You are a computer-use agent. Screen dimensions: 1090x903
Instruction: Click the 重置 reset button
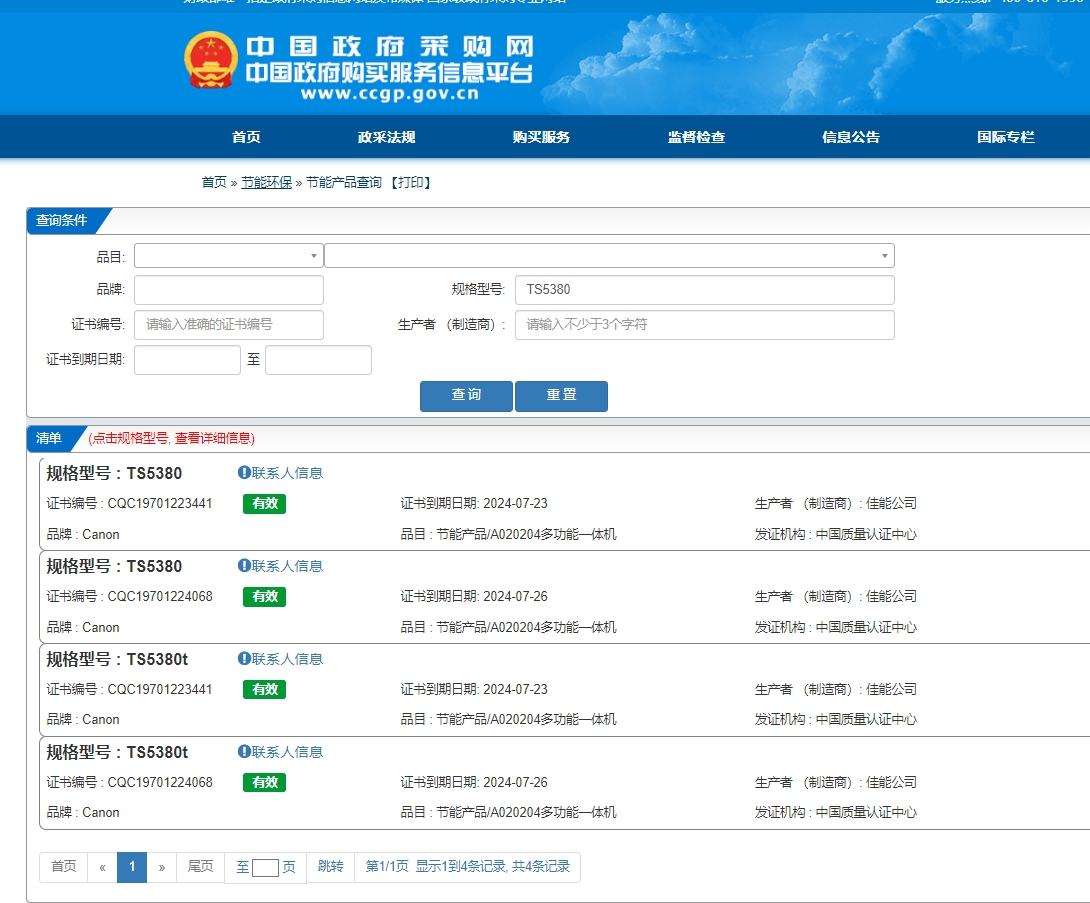561,396
